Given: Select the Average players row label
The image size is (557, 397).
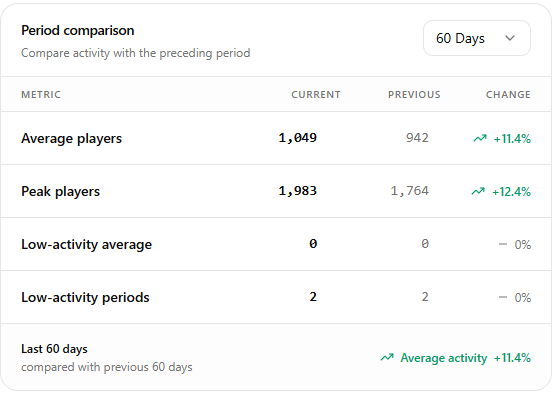Looking at the screenshot, I should click(72, 139).
